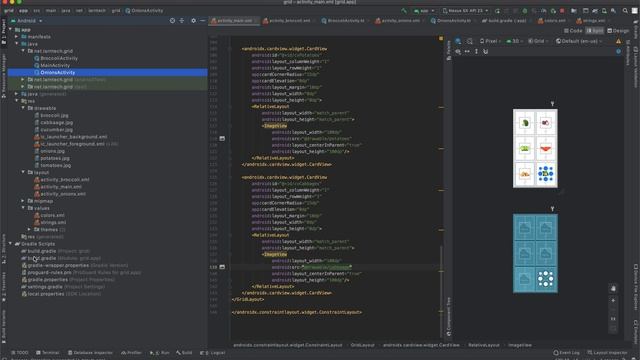The height and width of the screenshot is (360, 640).
Task: Switch to activity_broccoli.xml tab
Action: (289, 20)
